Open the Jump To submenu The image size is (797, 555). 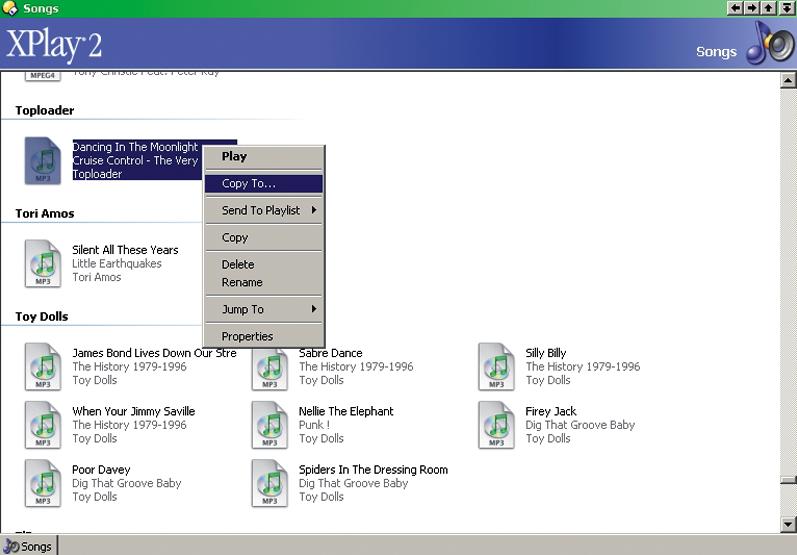(x=263, y=309)
